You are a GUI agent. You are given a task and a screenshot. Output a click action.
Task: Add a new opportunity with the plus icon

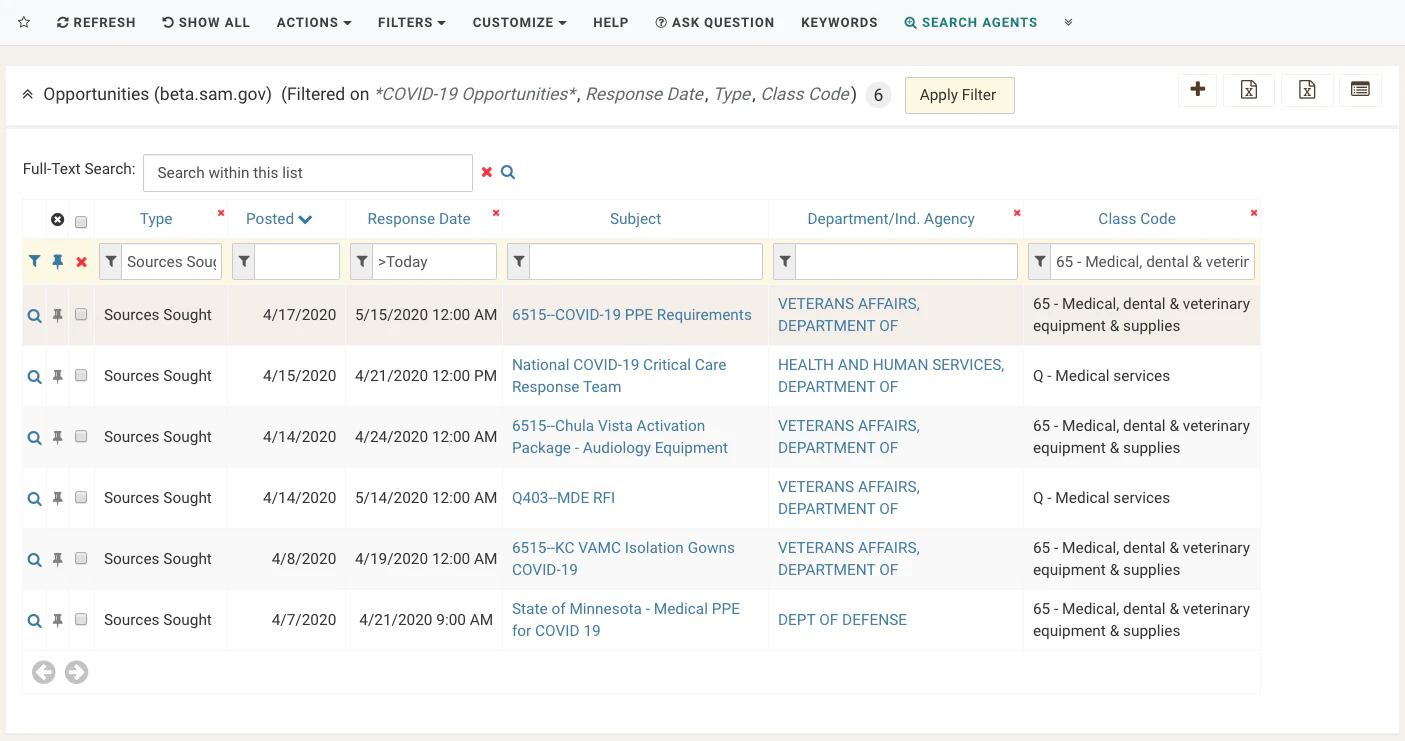coord(1197,90)
